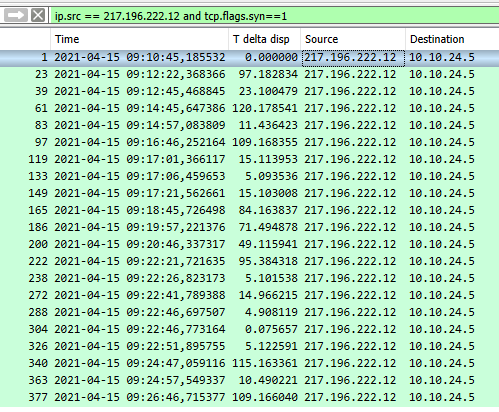Click delta value 10.490221
Viewport: 499px width, 412px height.
pyautogui.click(x=268, y=380)
